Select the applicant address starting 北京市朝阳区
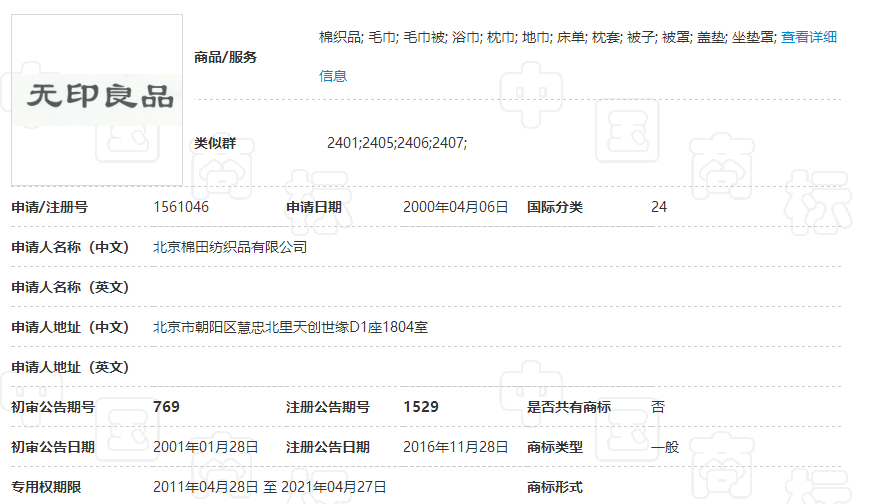The height and width of the screenshot is (504, 871). tap(291, 327)
